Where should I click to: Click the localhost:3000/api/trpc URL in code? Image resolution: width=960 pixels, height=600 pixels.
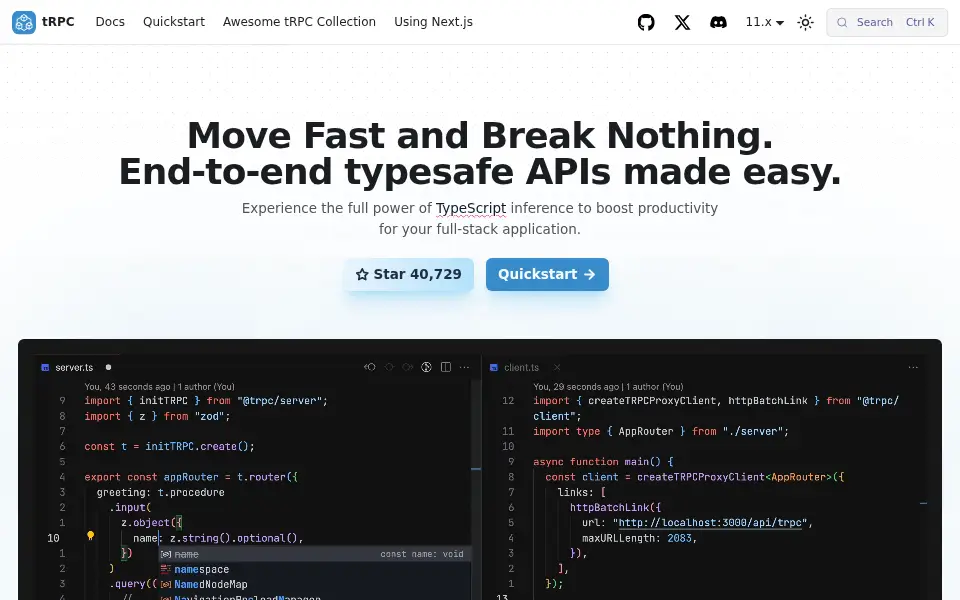click(x=710, y=523)
